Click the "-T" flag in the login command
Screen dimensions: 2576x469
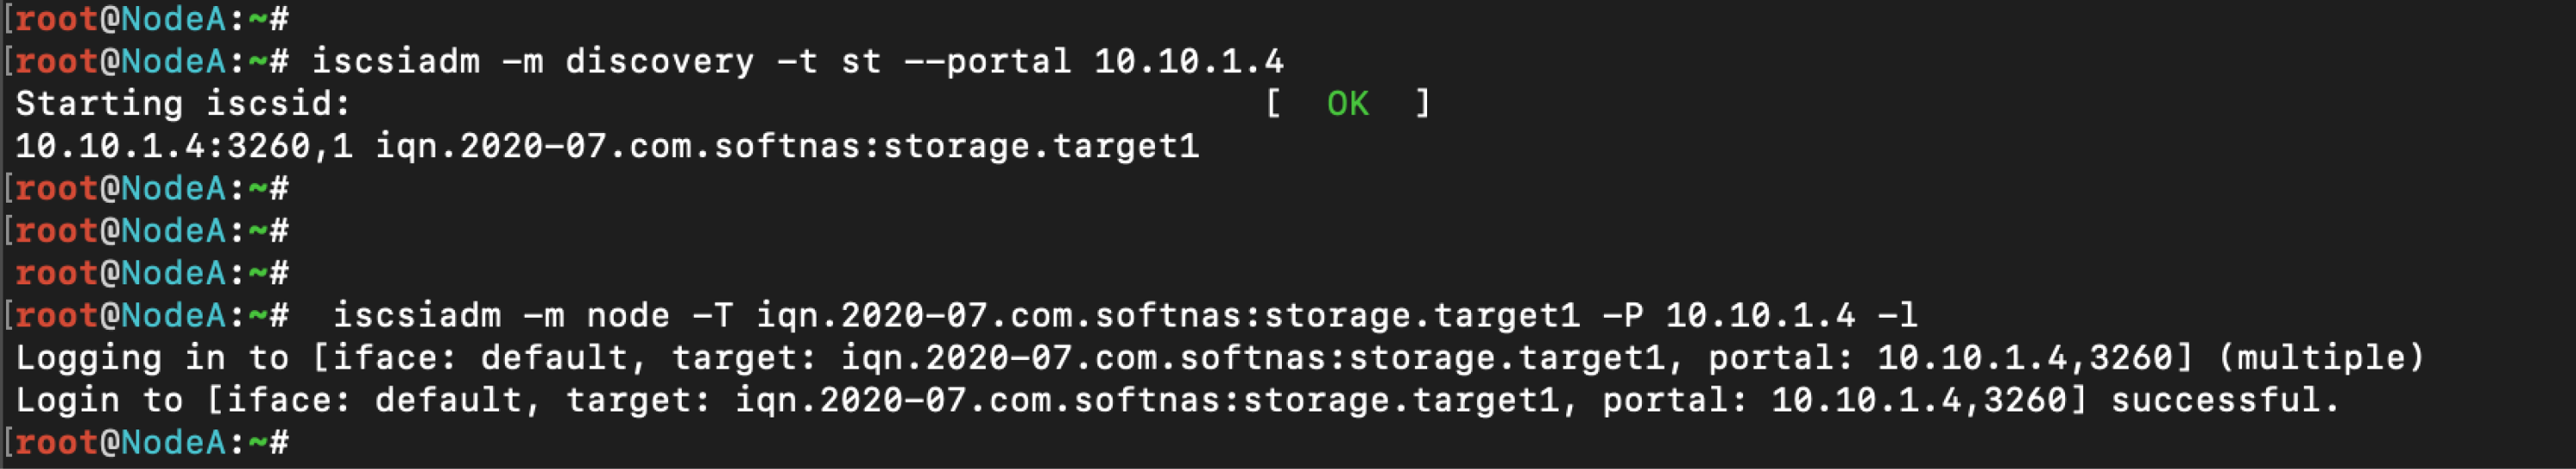712,315
